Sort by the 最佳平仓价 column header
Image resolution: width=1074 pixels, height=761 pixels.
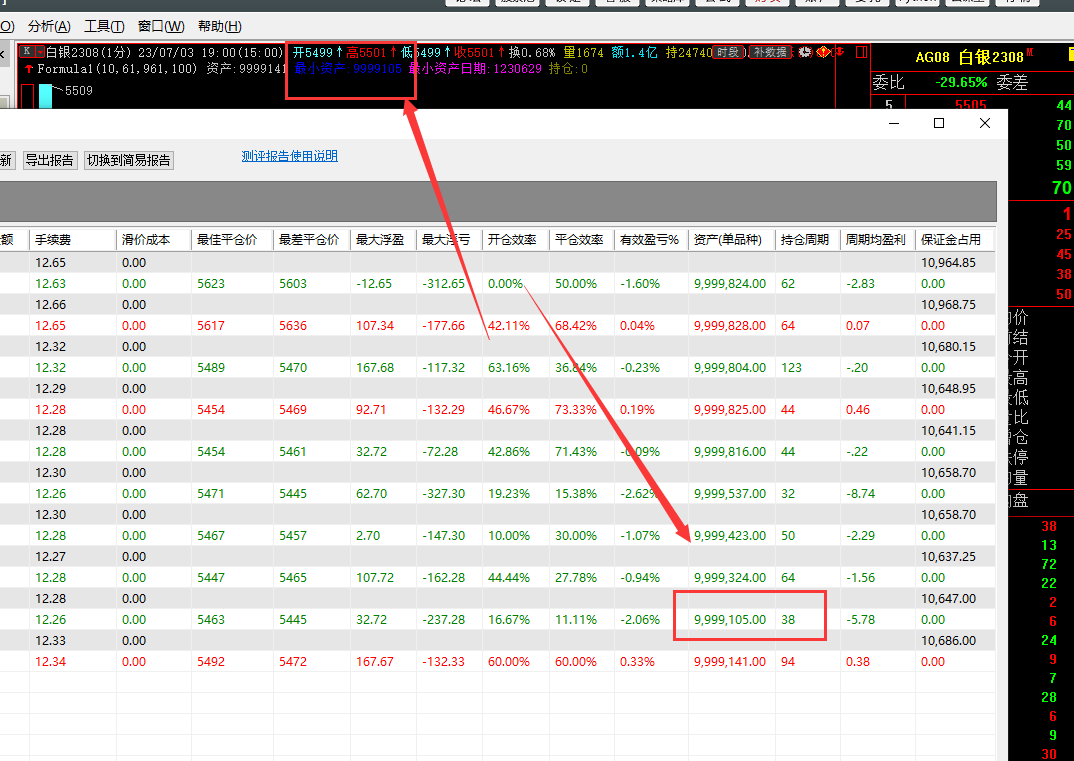[x=232, y=240]
